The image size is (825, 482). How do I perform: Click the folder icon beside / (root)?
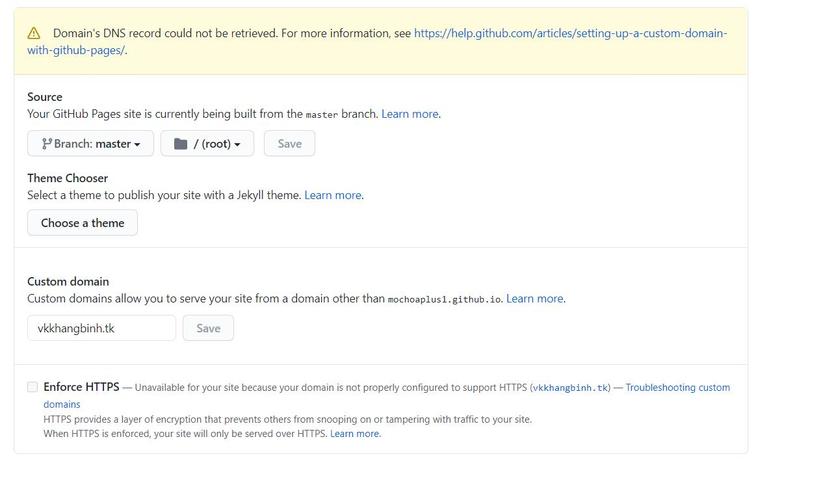coord(181,144)
